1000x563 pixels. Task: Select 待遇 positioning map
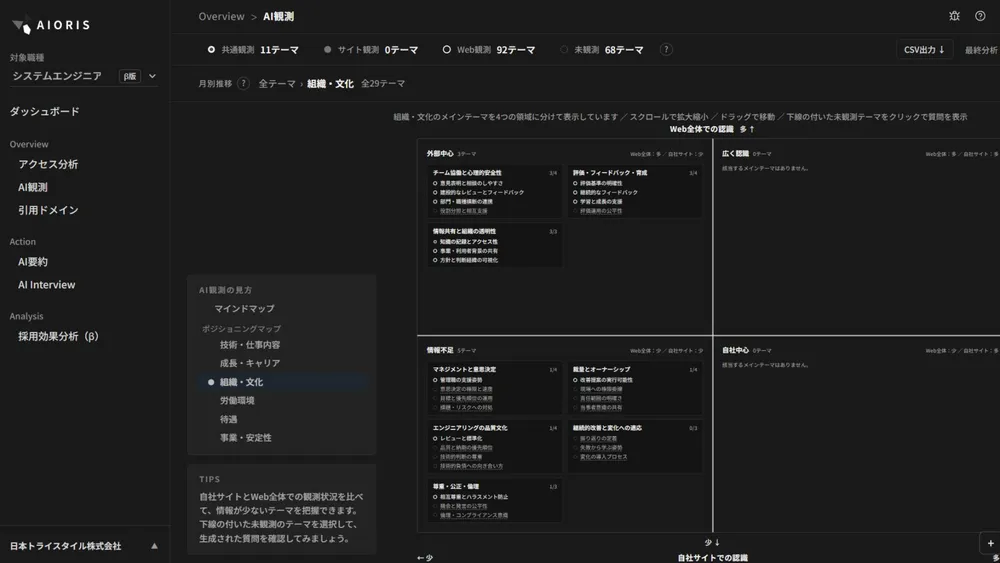pyautogui.click(x=228, y=420)
